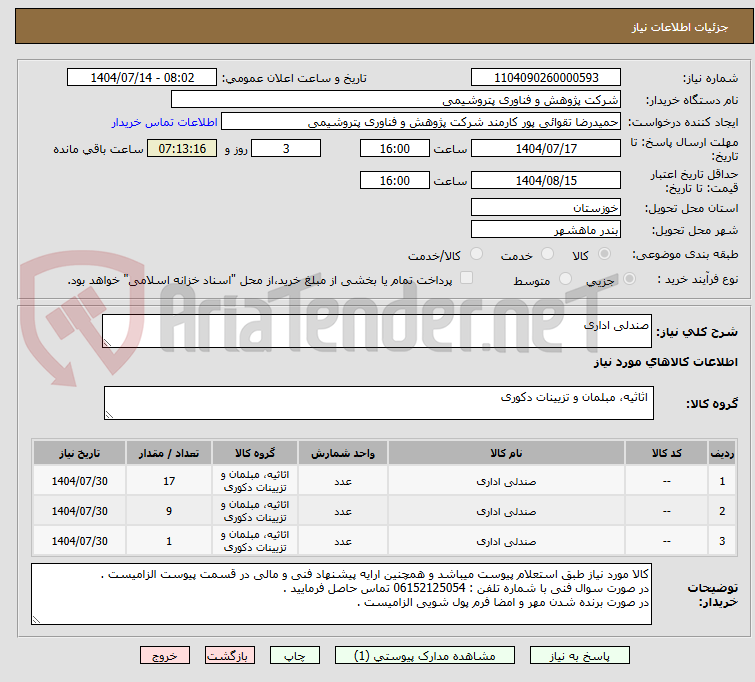Image resolution: width=755 pixels, height=682 pixels.
Task: Click the واحد شمارش column header
Action: pyautogui.click(x=343, y=453)
